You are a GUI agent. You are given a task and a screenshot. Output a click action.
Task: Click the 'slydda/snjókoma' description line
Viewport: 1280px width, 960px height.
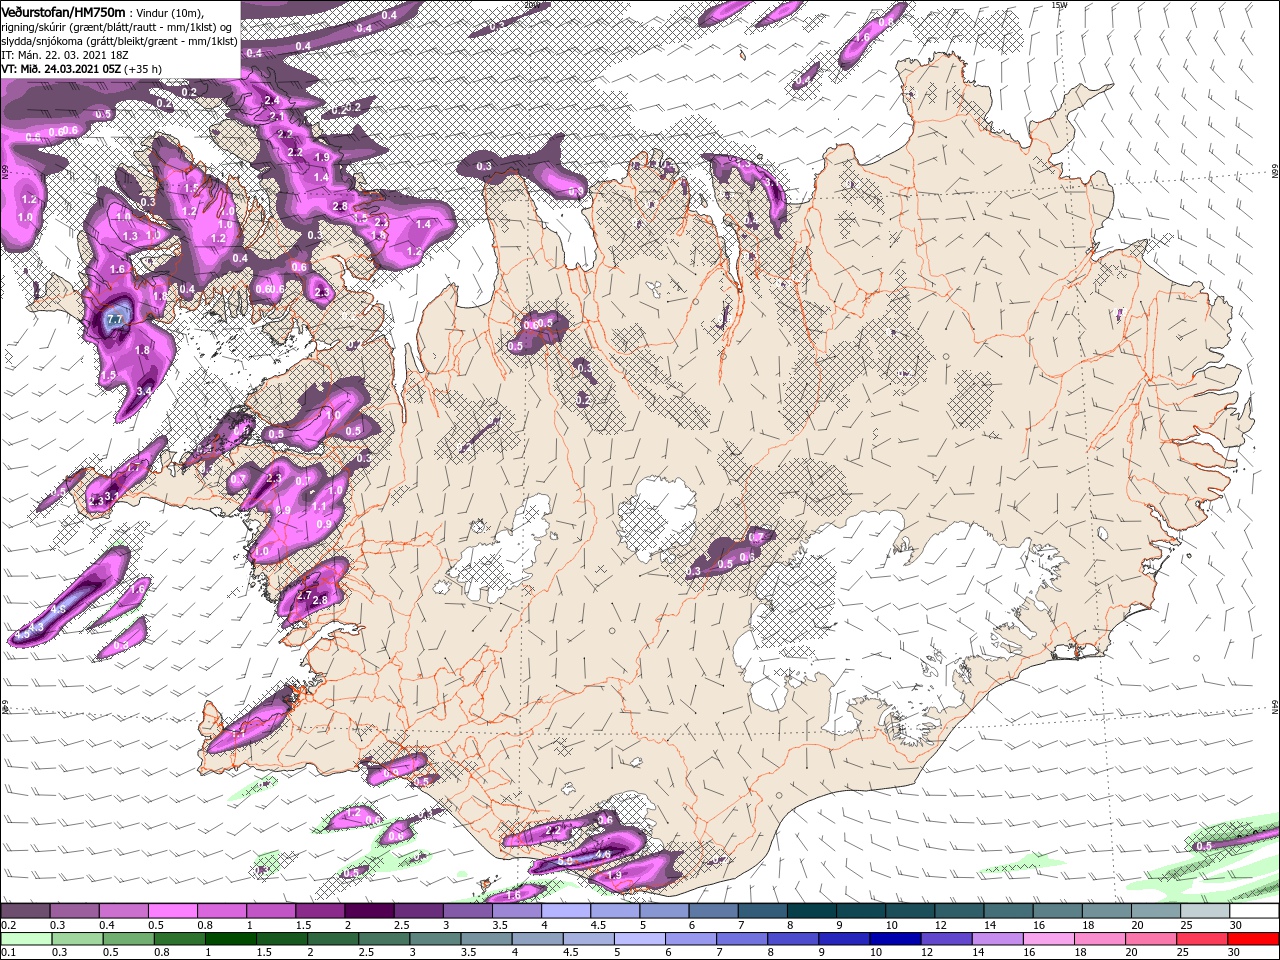point(118,41)
